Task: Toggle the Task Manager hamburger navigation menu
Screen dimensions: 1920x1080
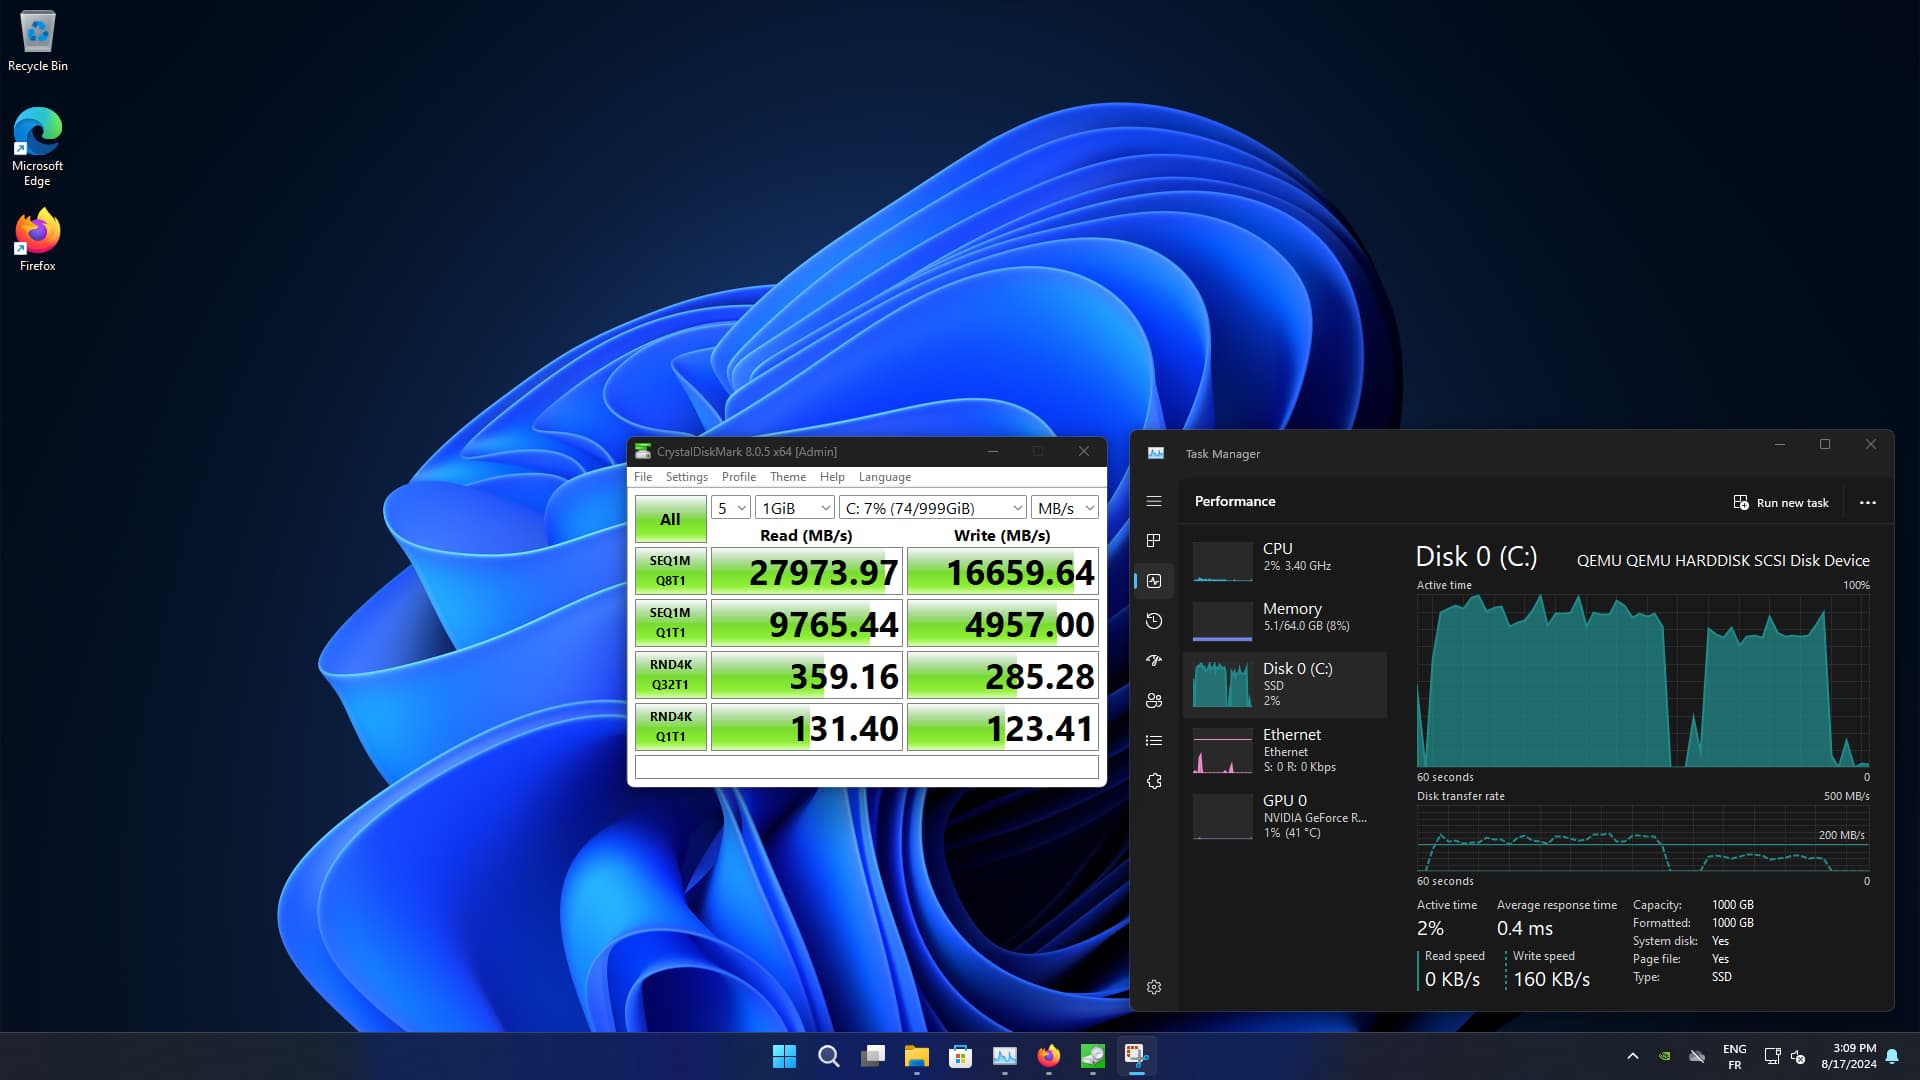Action: [1154, 501]
